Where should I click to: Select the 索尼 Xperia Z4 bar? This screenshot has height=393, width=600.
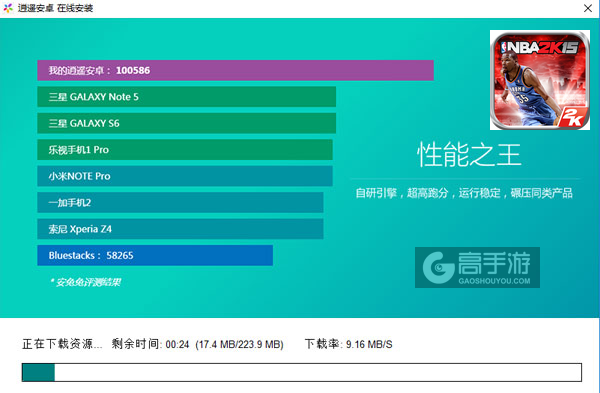[x=180, y=229]
